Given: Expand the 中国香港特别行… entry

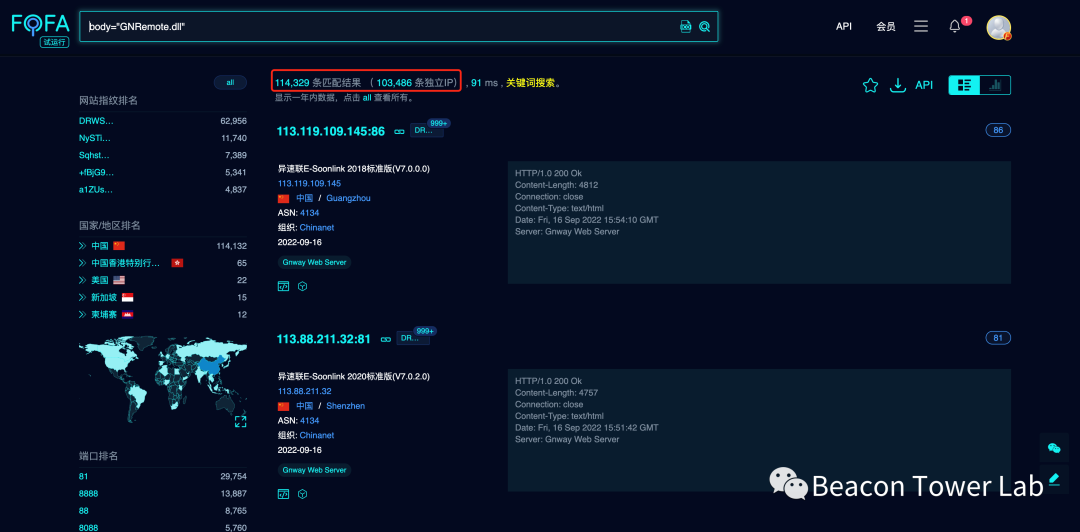Looking at the screenshot, I should coord(83,263).
